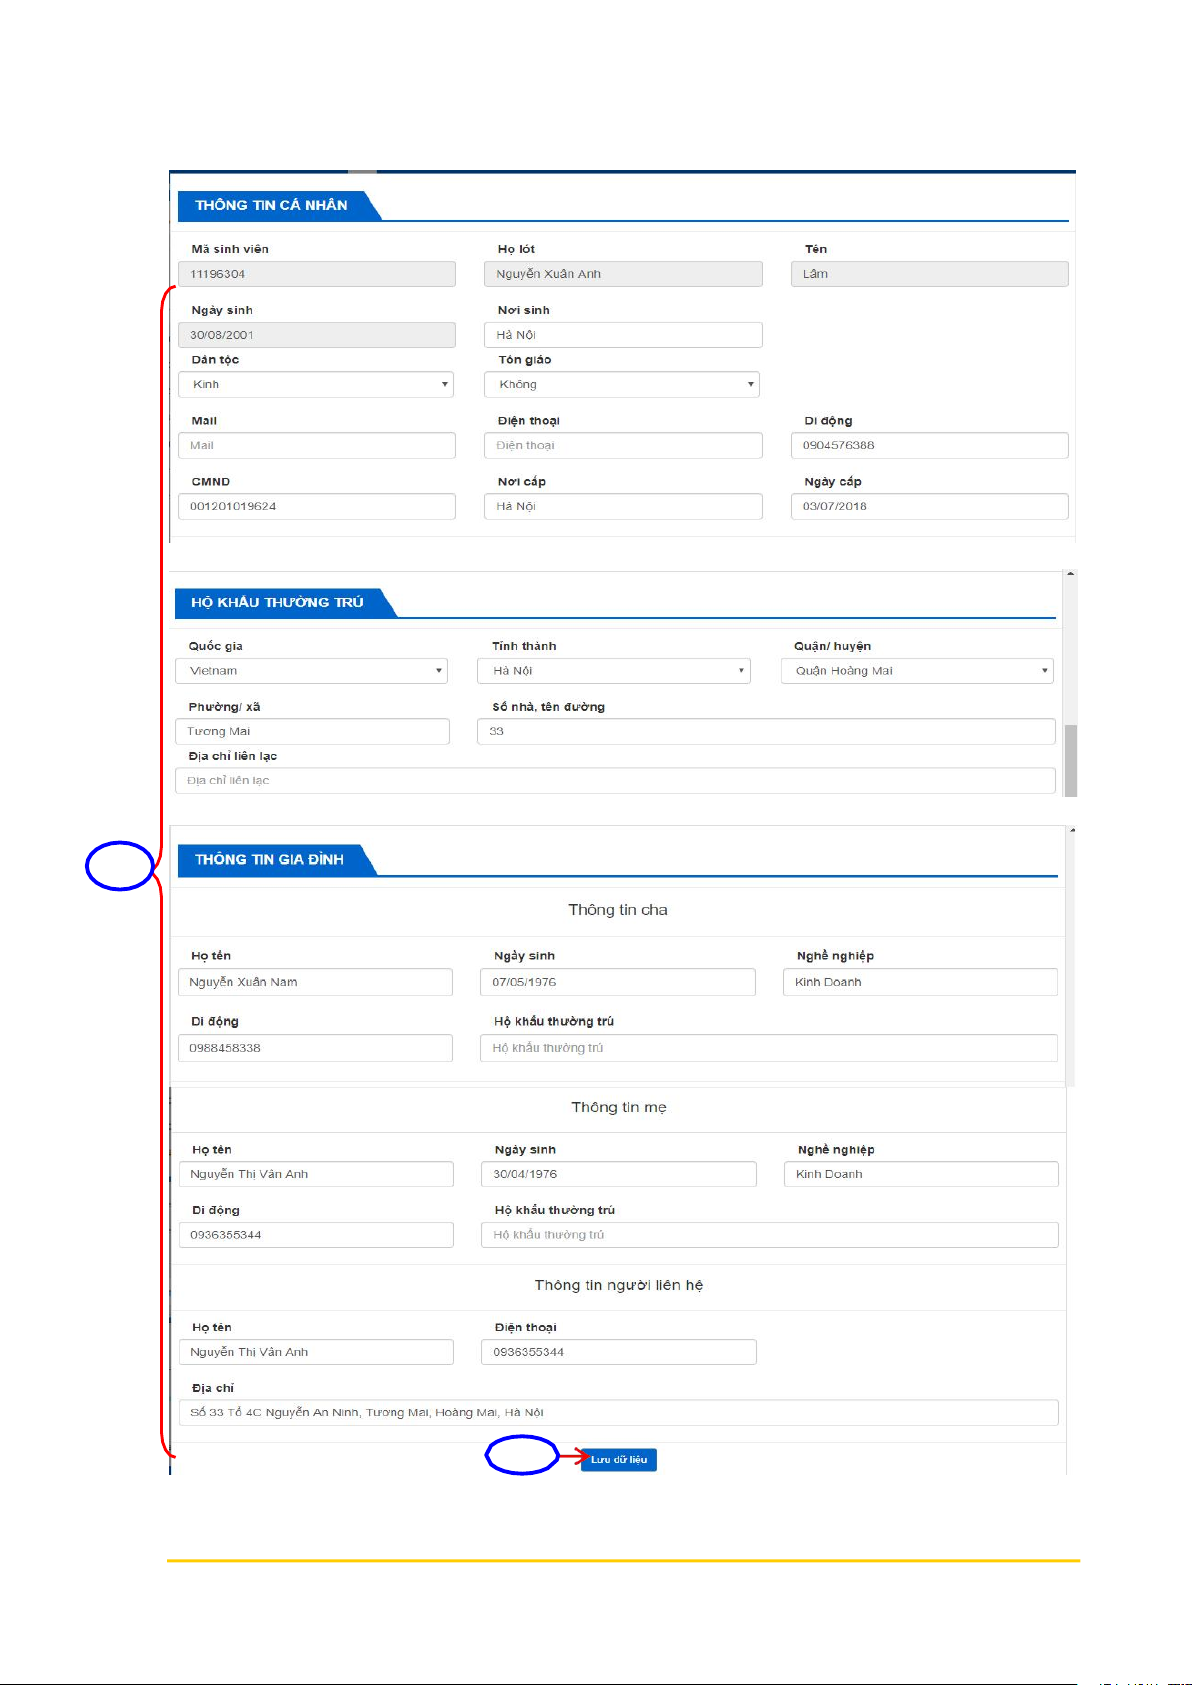Click the contact person's Địa chỉ field
1192x1685 pixels.
618,1413
